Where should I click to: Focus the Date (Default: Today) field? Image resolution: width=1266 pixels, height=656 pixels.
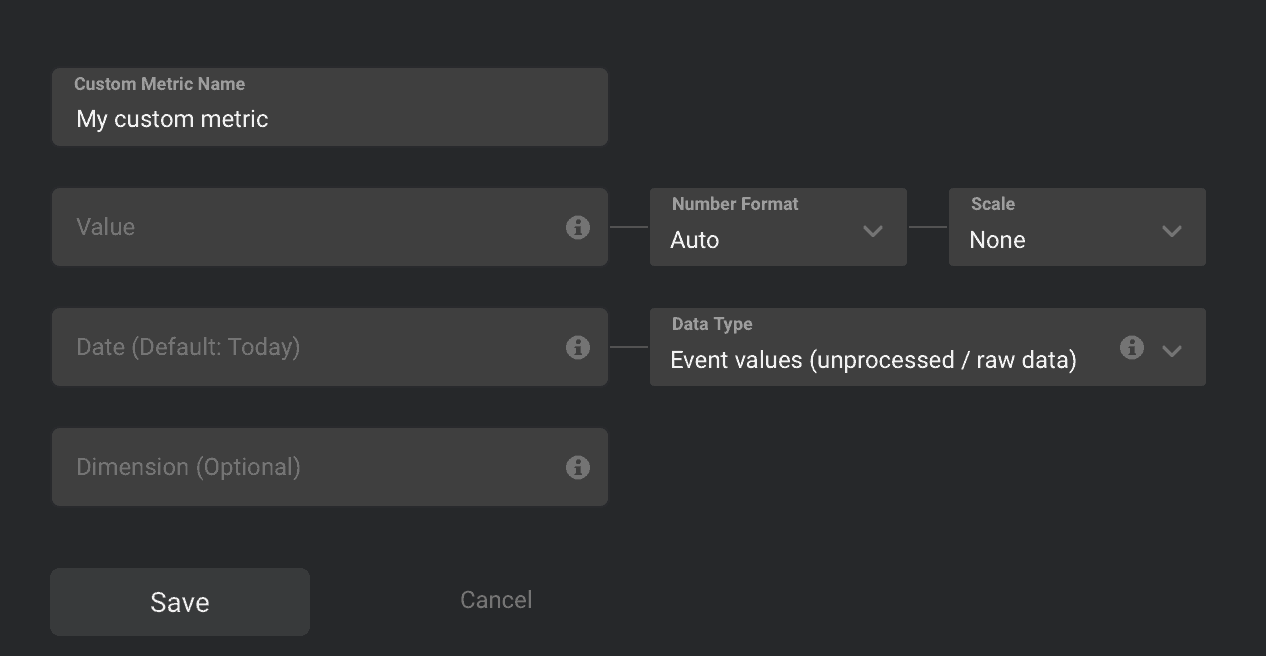point(300,347)
